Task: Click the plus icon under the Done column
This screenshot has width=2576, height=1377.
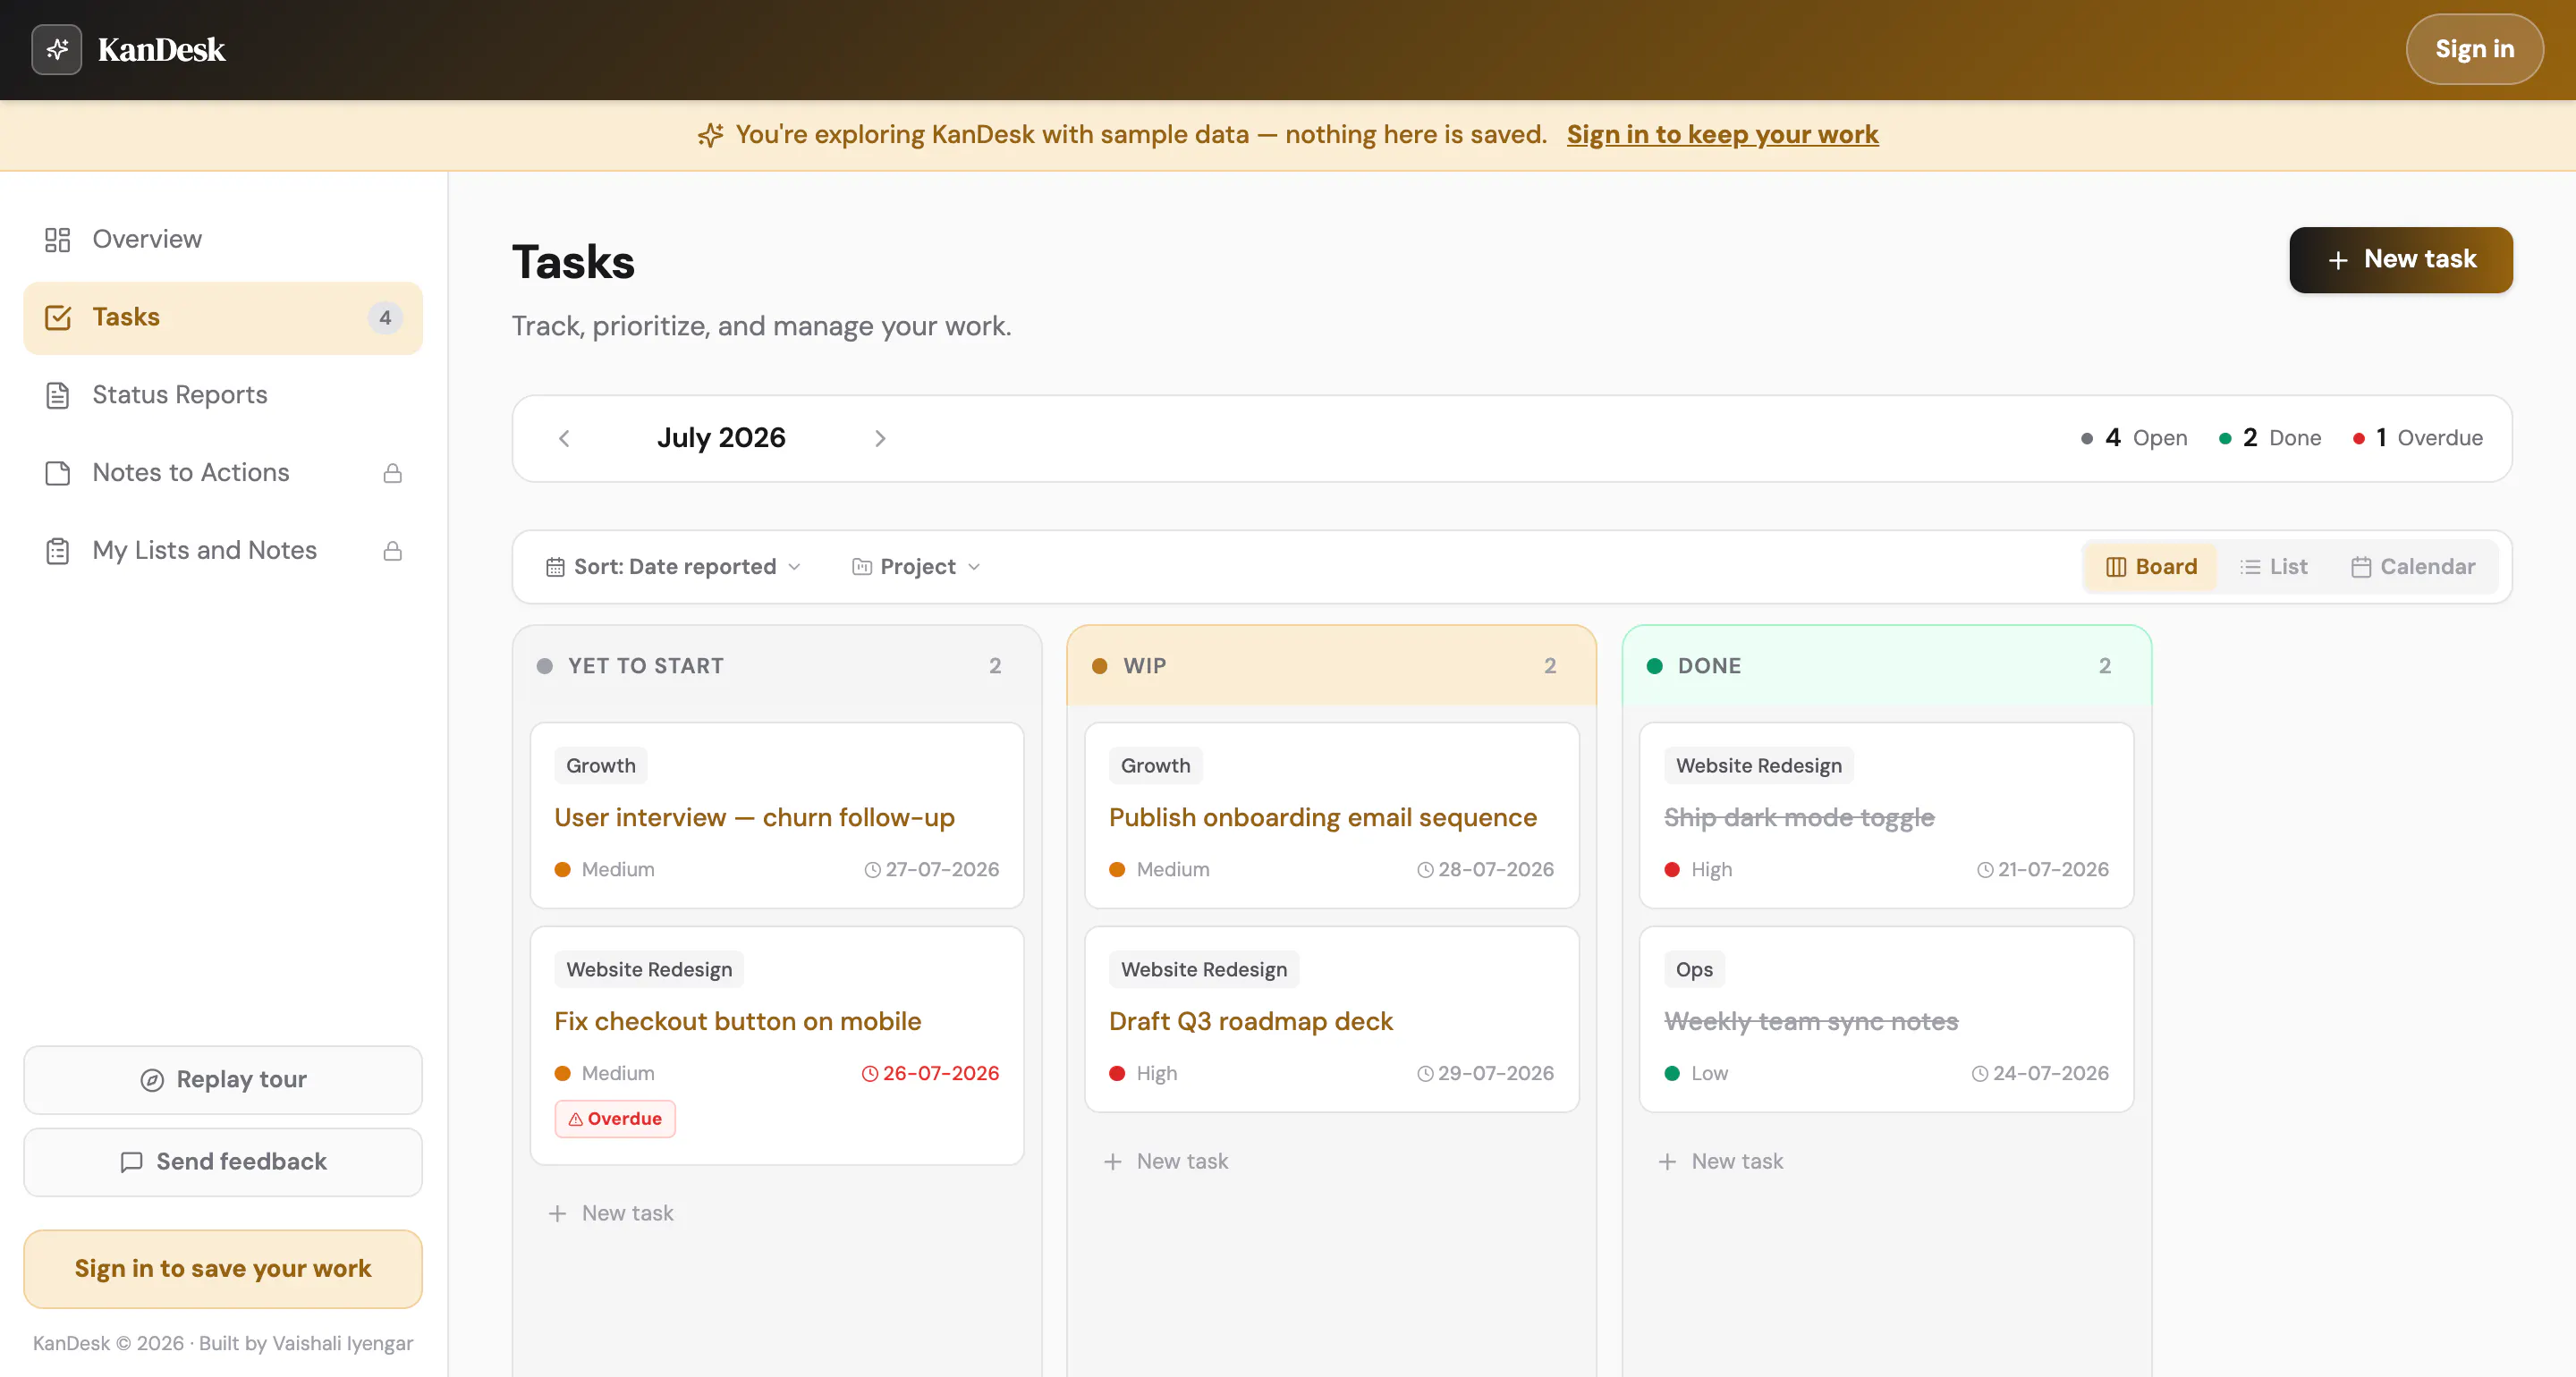Action: [x=1667, y=1162]
